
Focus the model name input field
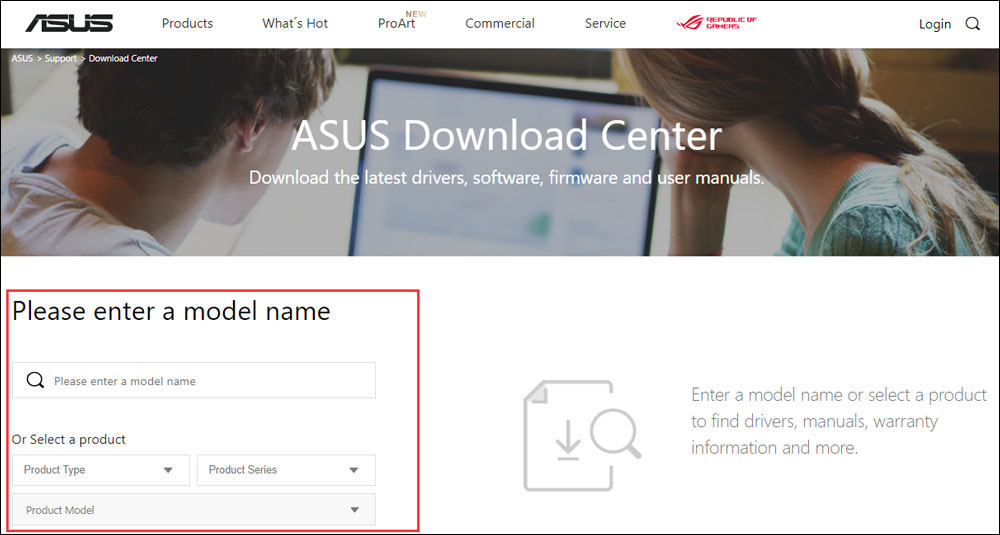pyautogui.click(x=194, y=381)
